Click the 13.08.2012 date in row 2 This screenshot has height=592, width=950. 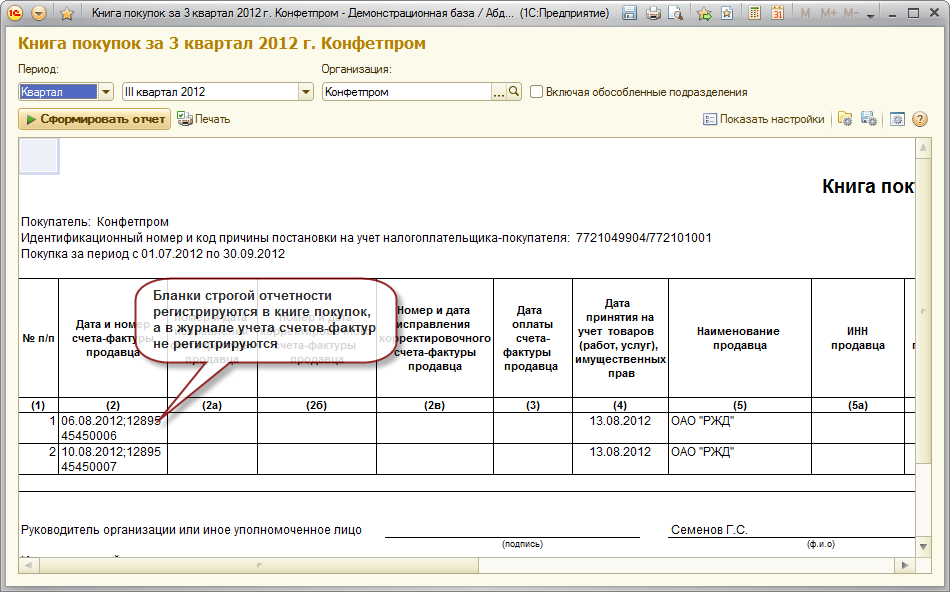pos(620,452)
